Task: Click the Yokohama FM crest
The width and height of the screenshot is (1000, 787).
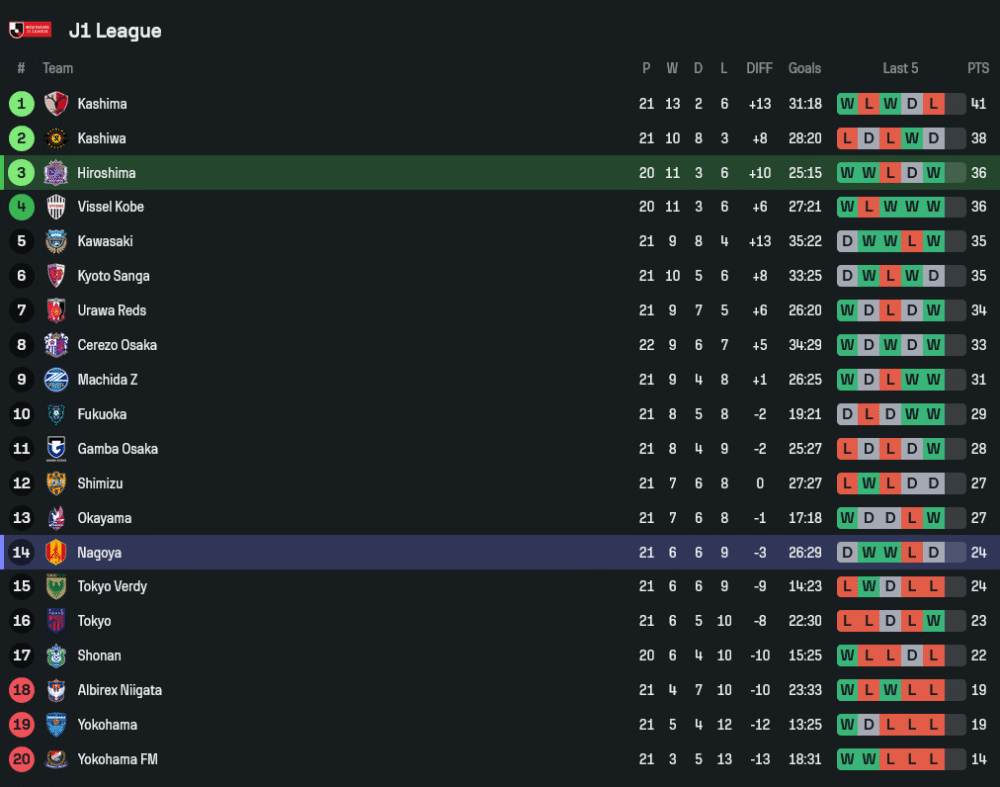Action: coord(56,759)
